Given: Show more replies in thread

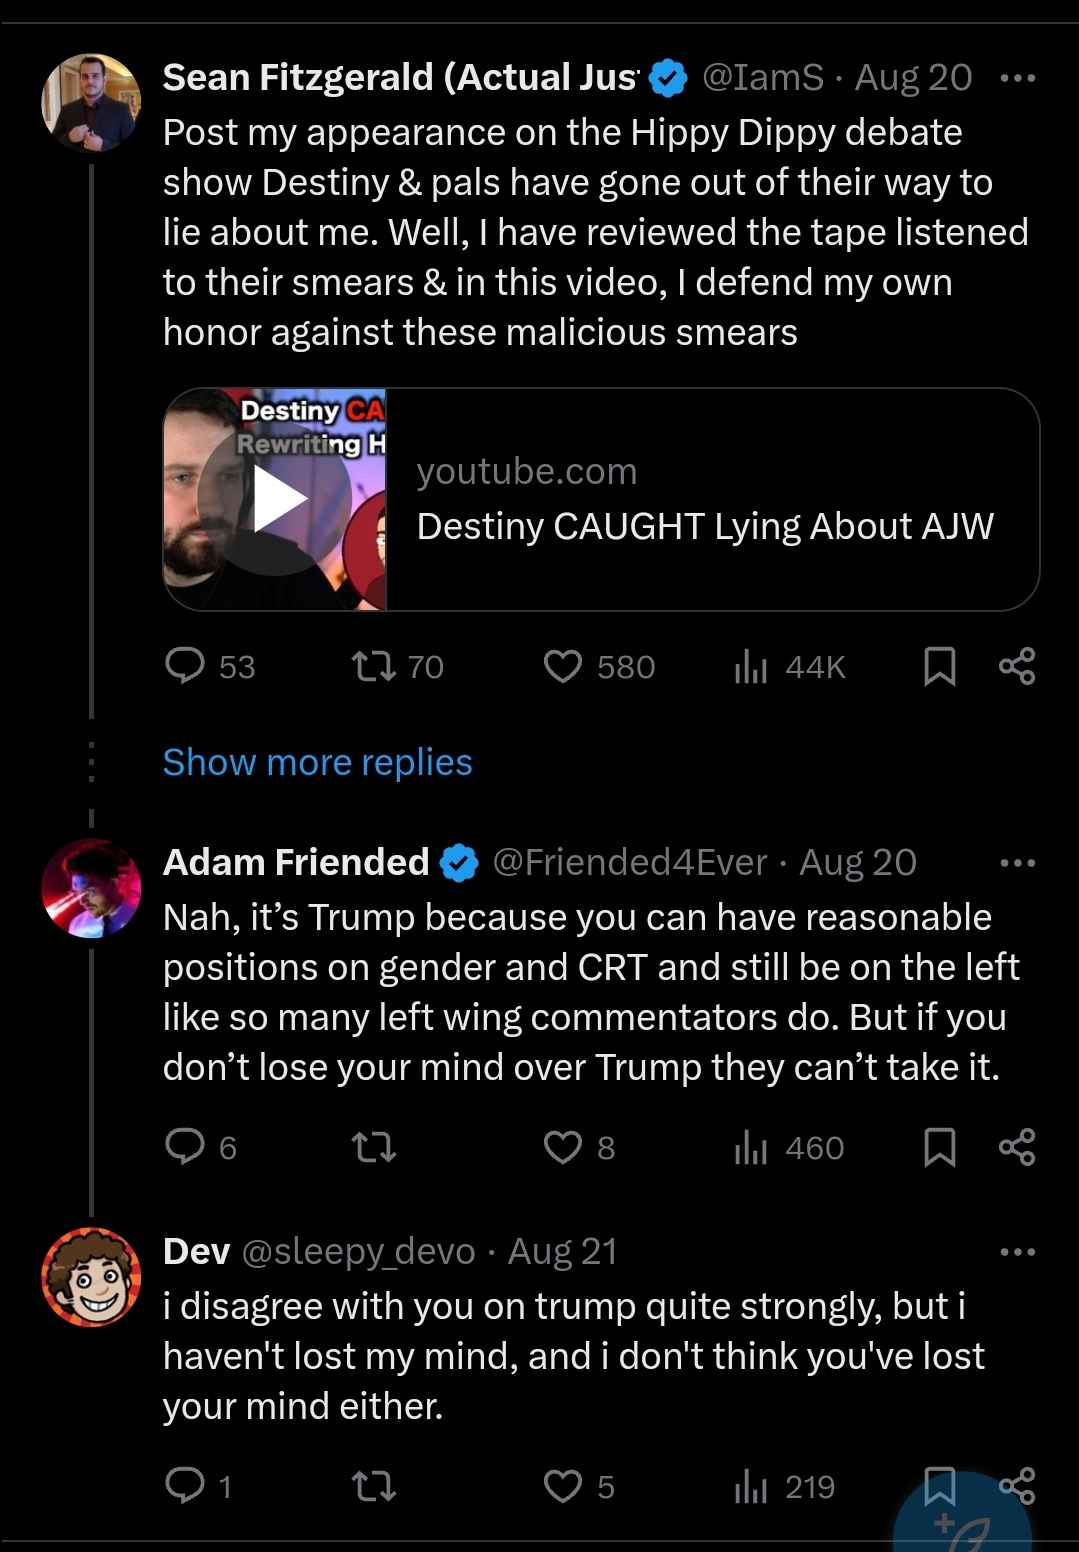Looking at the screenshot, I should tap(317, 762).
